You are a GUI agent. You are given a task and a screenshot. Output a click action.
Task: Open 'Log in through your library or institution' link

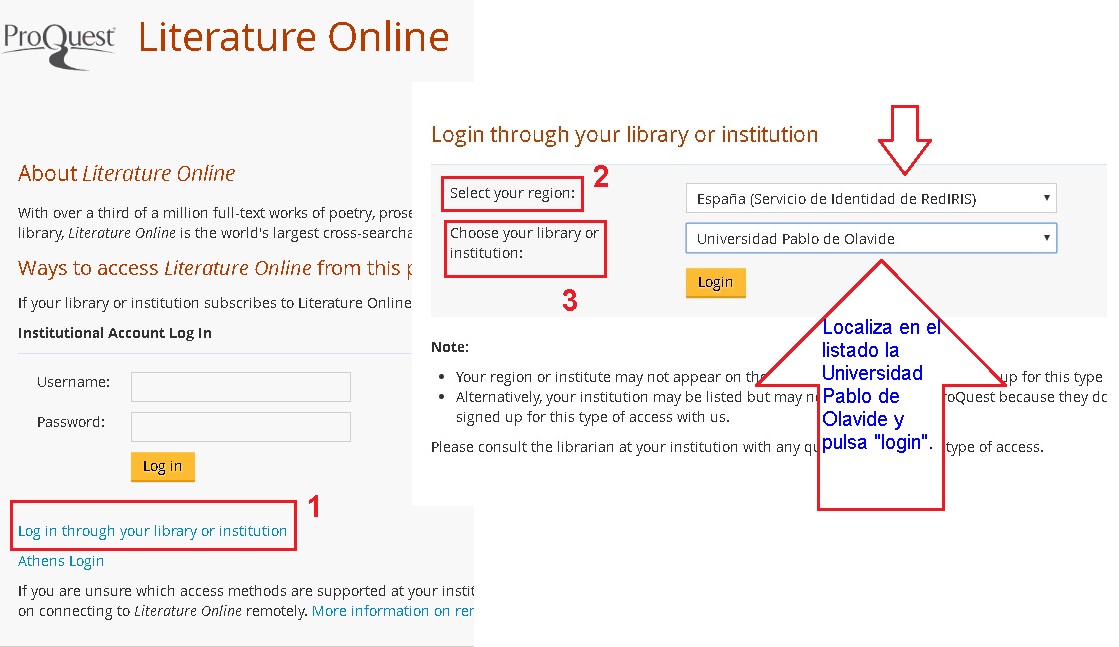point(152,531)
